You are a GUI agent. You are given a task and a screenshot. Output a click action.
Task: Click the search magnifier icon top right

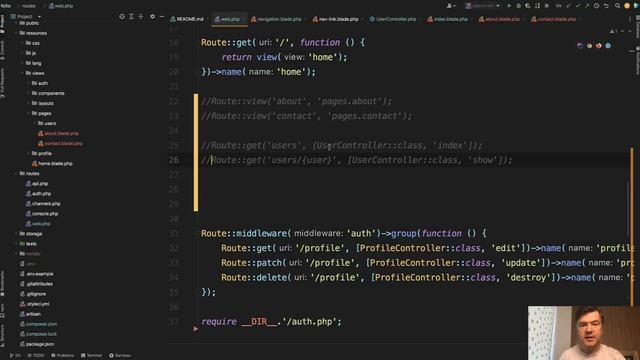pos(618,6)
